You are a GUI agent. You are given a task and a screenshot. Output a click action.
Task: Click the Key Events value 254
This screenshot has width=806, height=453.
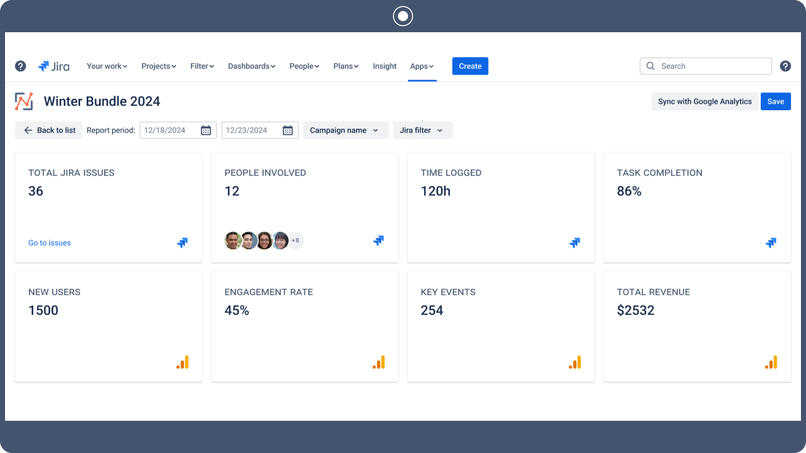[x=432, y=311]
